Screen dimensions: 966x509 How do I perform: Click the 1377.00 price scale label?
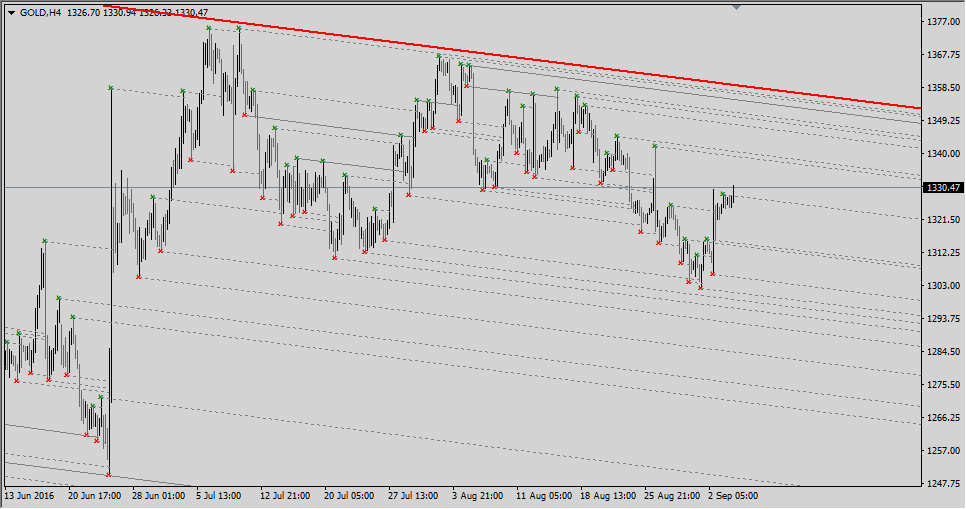[943, 21]
